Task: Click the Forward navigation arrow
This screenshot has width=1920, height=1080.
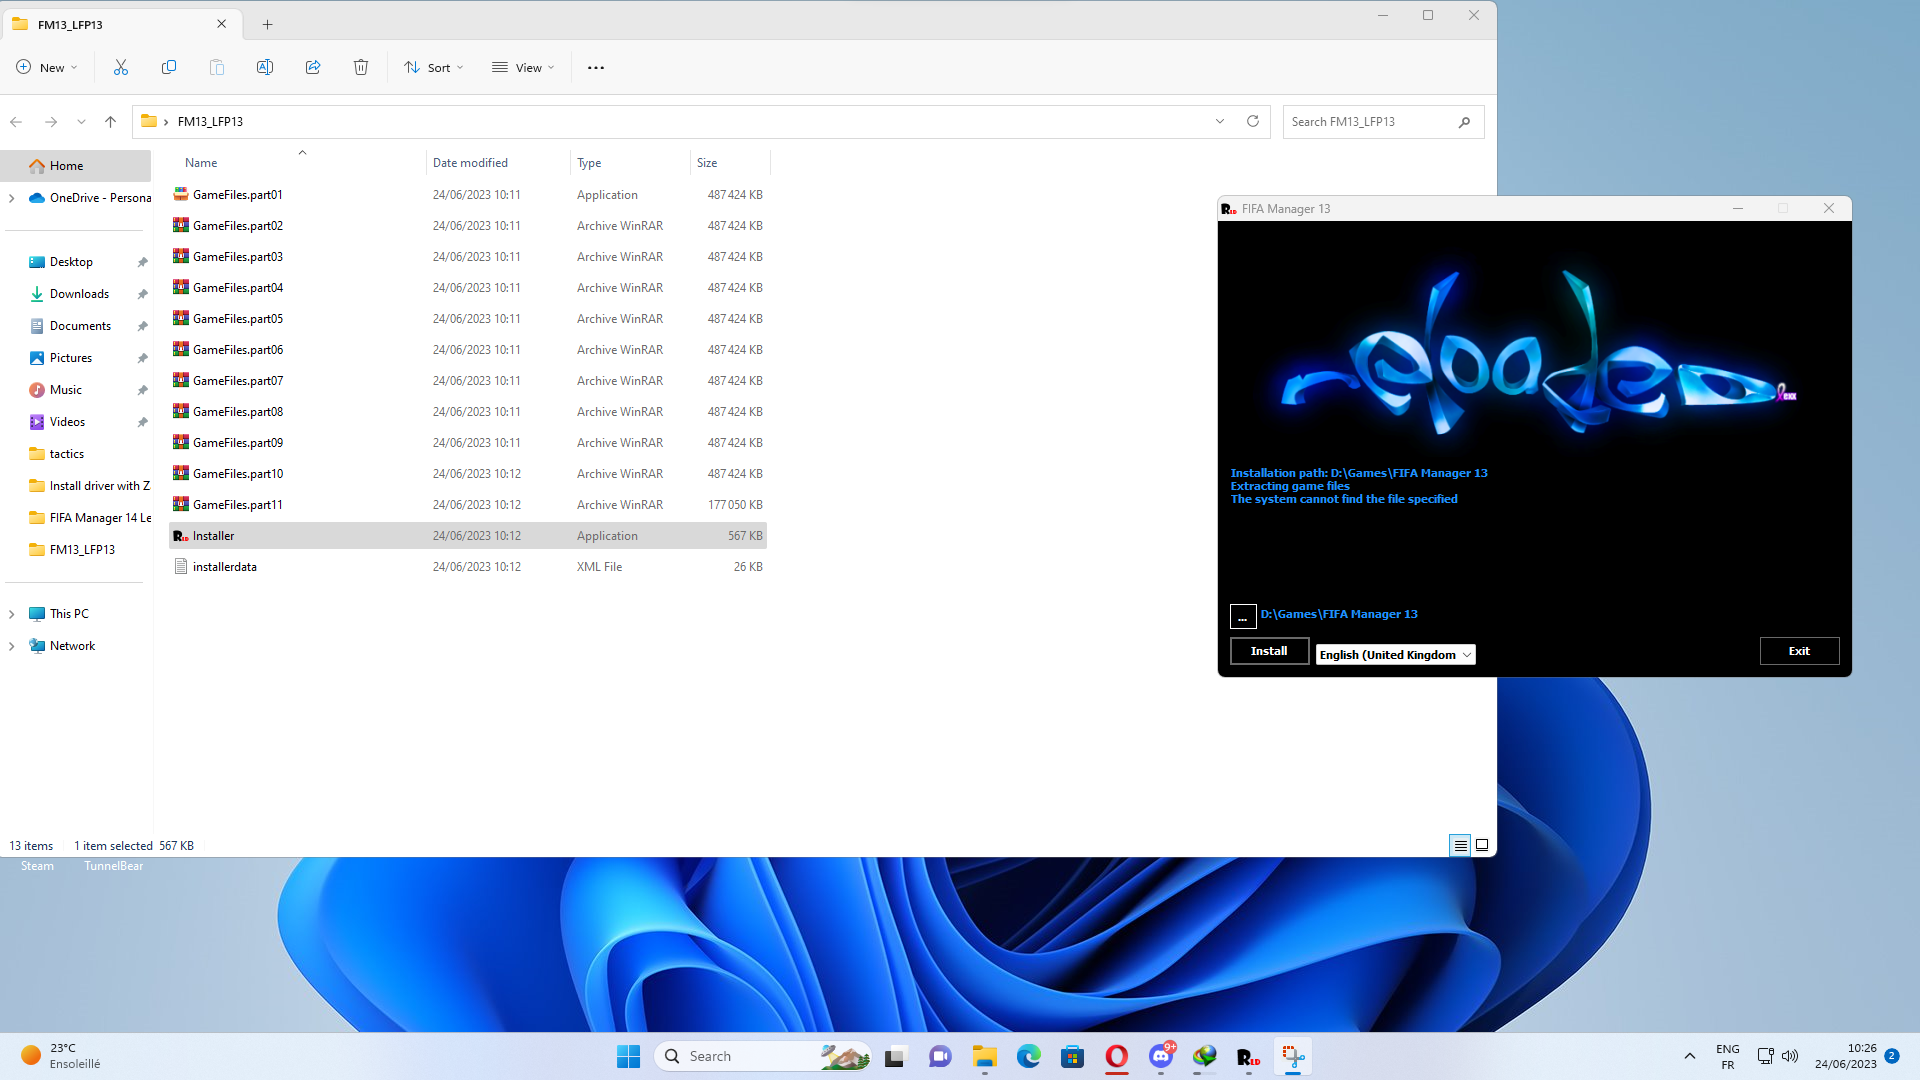Action: click(x=51, y=121)
